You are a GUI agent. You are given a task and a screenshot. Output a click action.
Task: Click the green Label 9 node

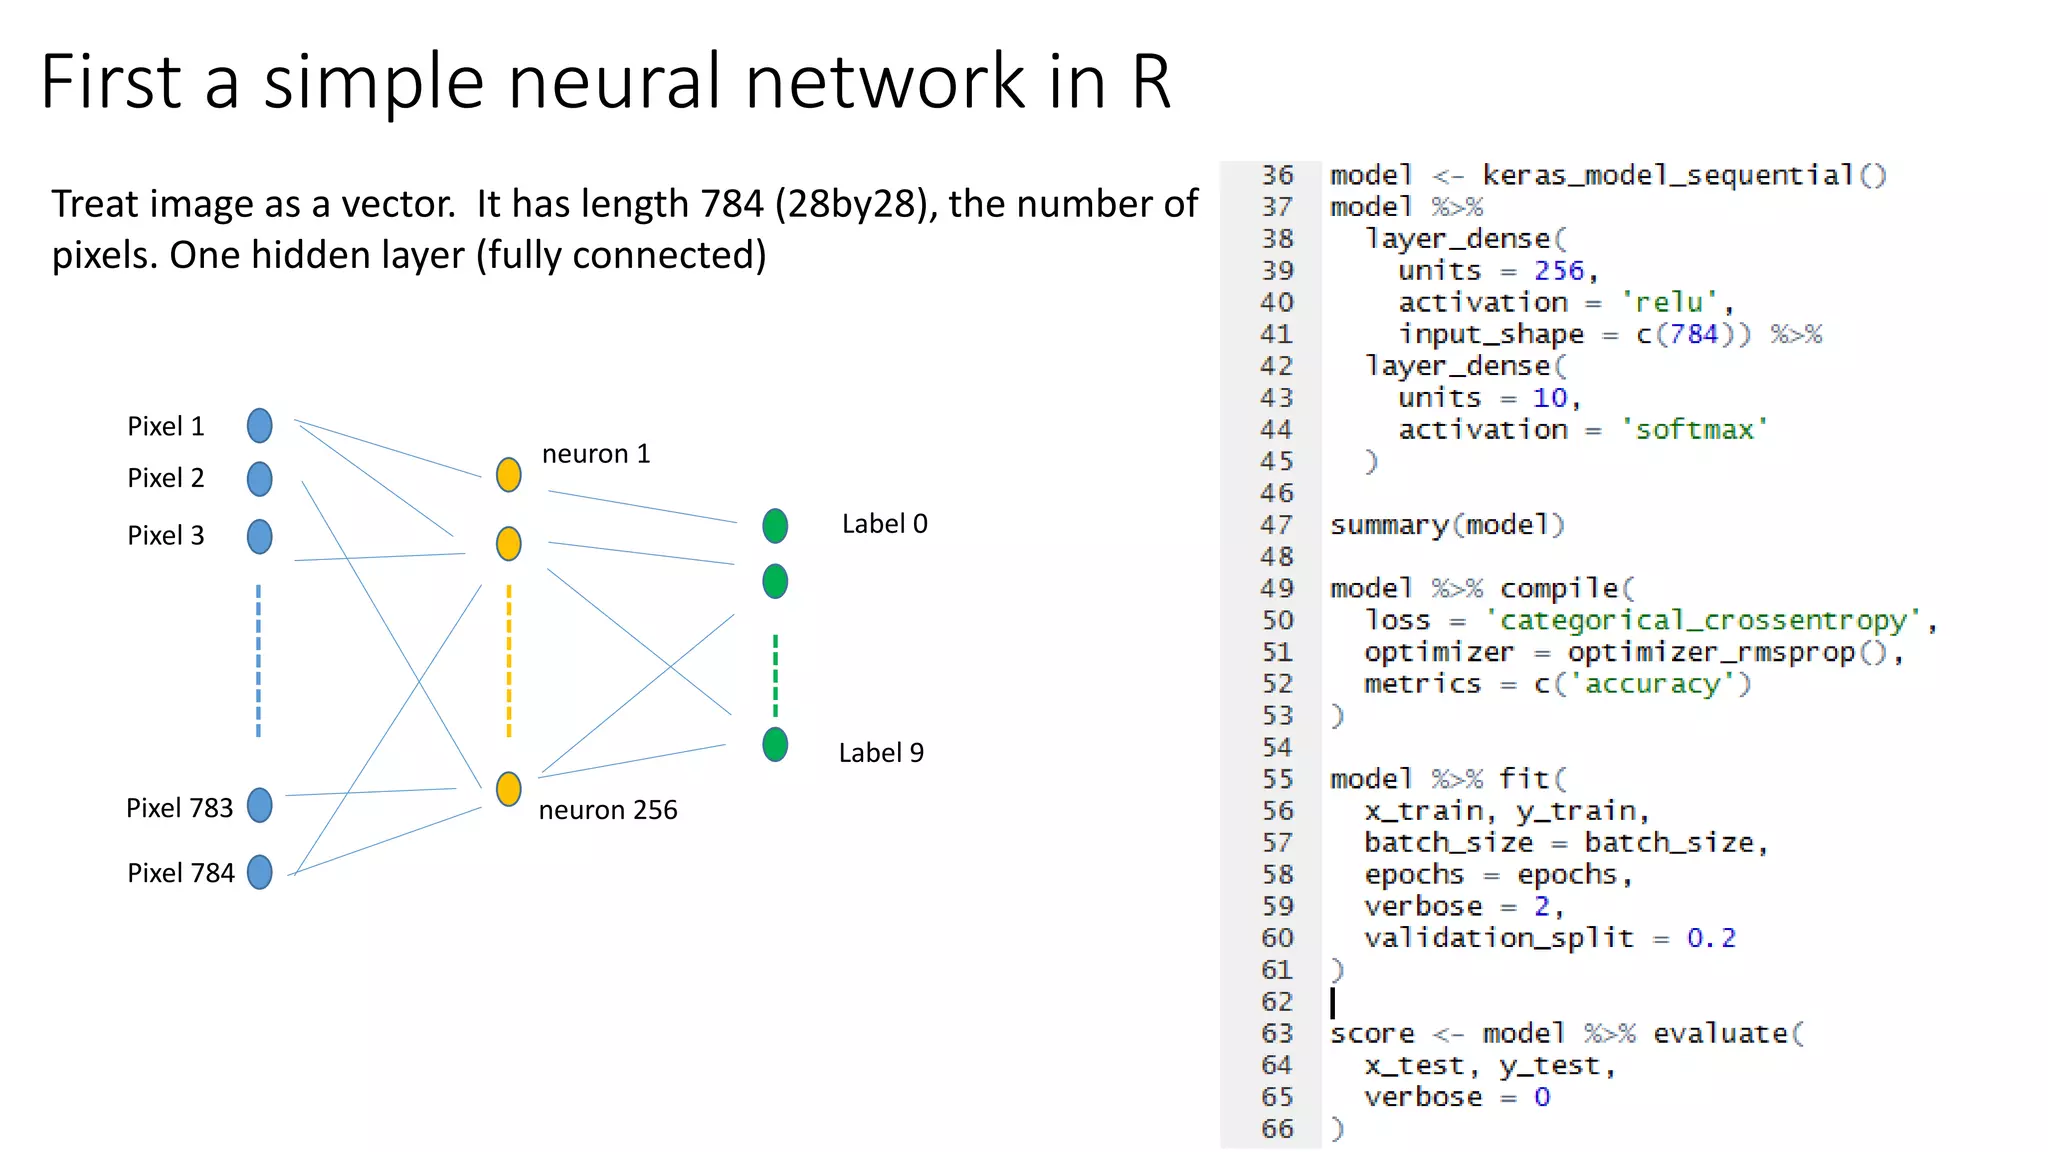[775, 744]
